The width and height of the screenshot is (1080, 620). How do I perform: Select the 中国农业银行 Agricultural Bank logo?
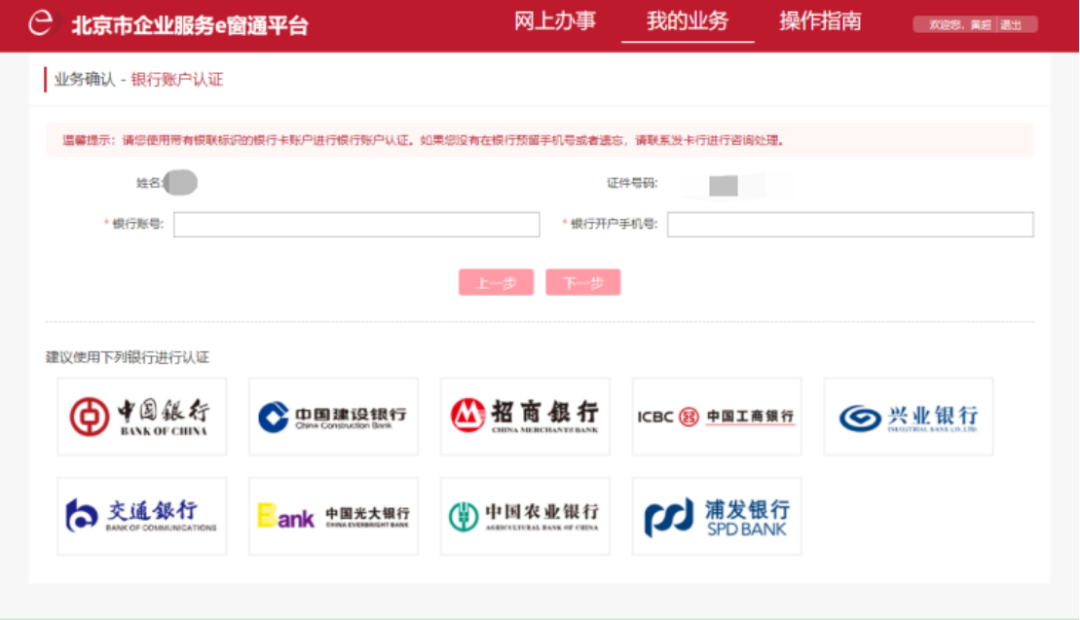coord(525,516)
